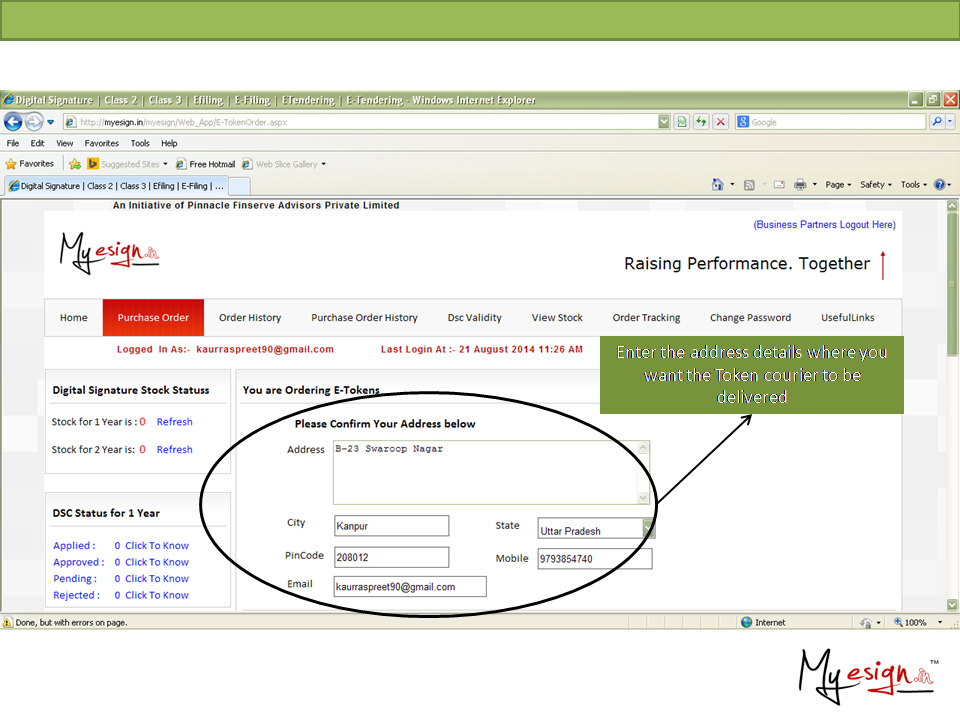Viewport: 960px width, 720px height.
Task: Expand the address bar URL dropdown
Action: [x=664, y=122]
